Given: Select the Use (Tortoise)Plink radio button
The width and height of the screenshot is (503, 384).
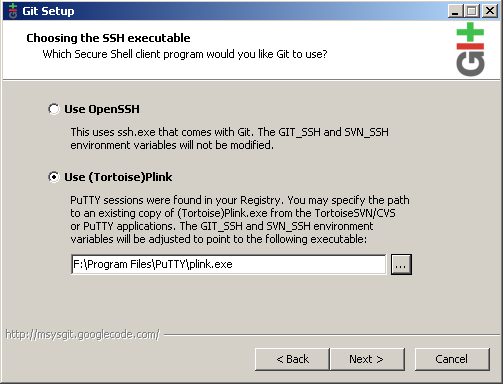Looking at the screenshot, I should click(x=53, y=177).
